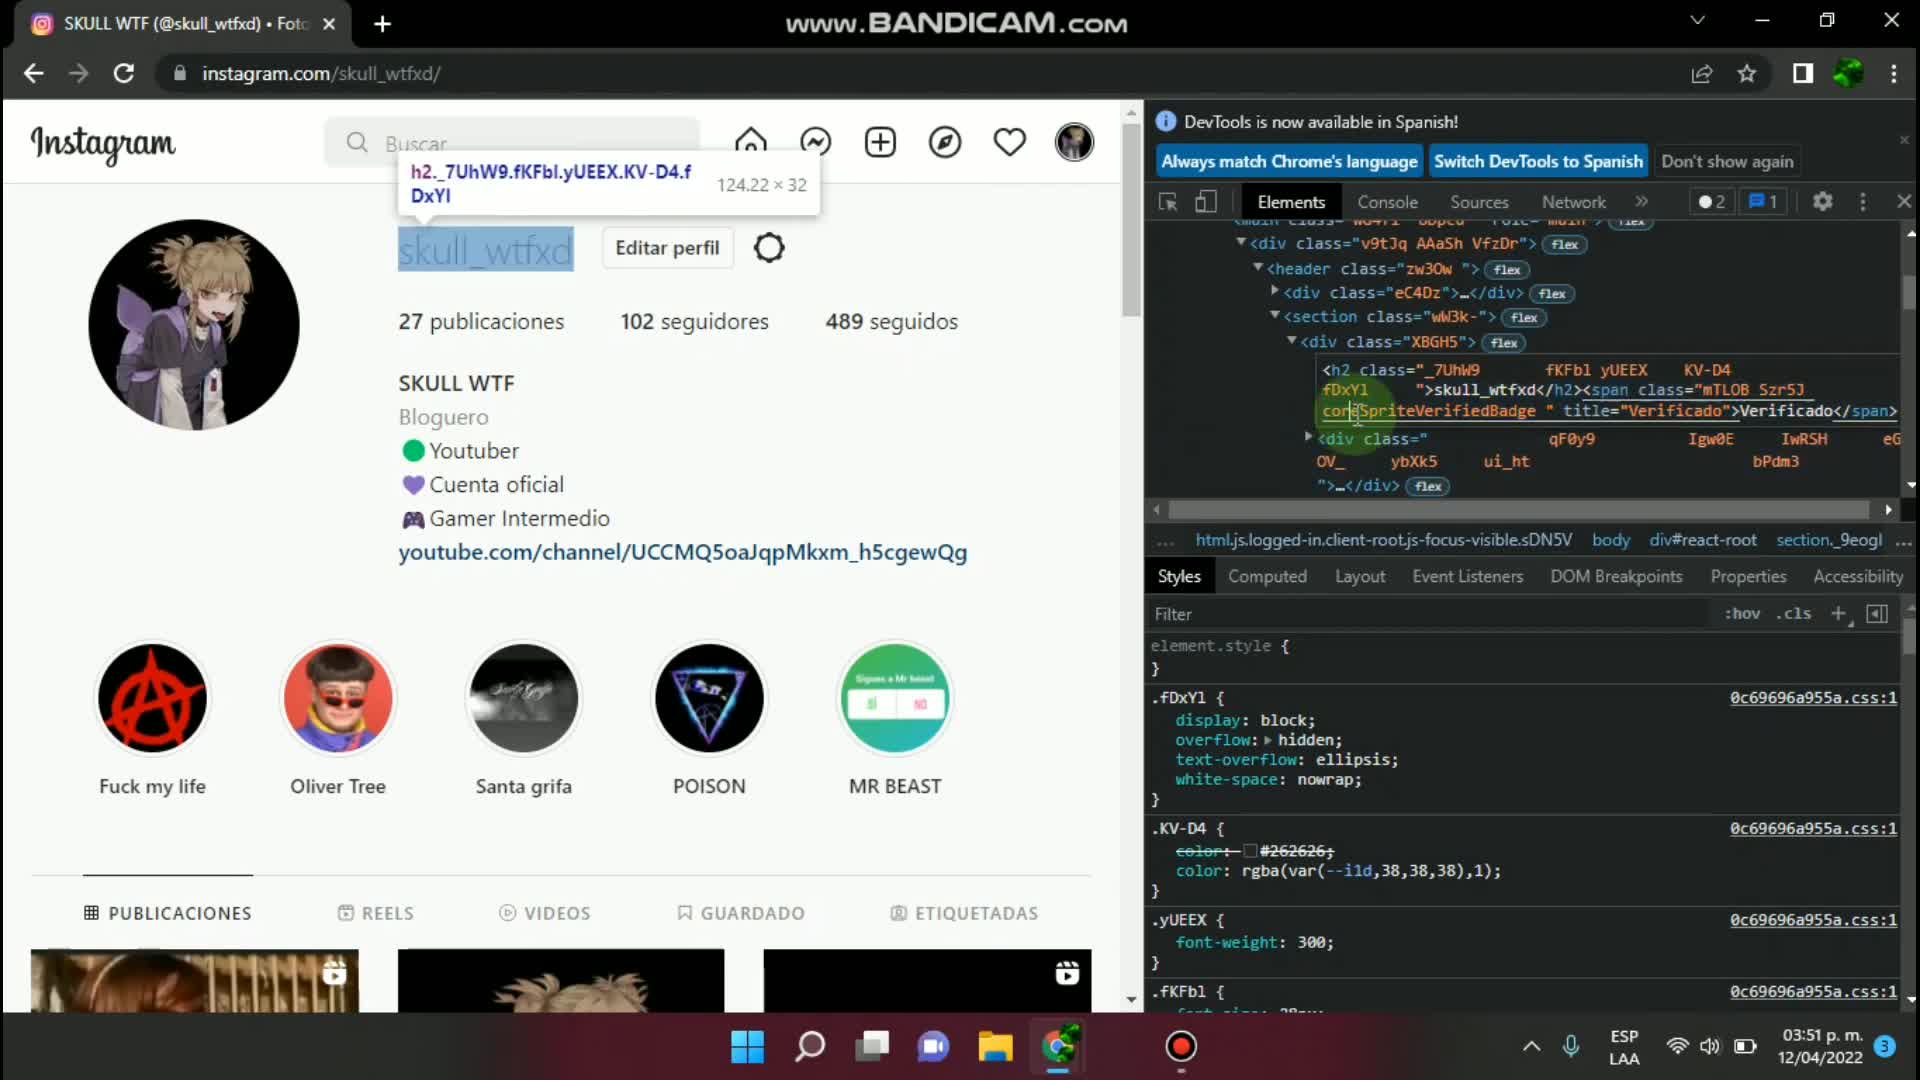
Task: Click Switch DevTools to Spanish
Action: (x=1538, y=161)
